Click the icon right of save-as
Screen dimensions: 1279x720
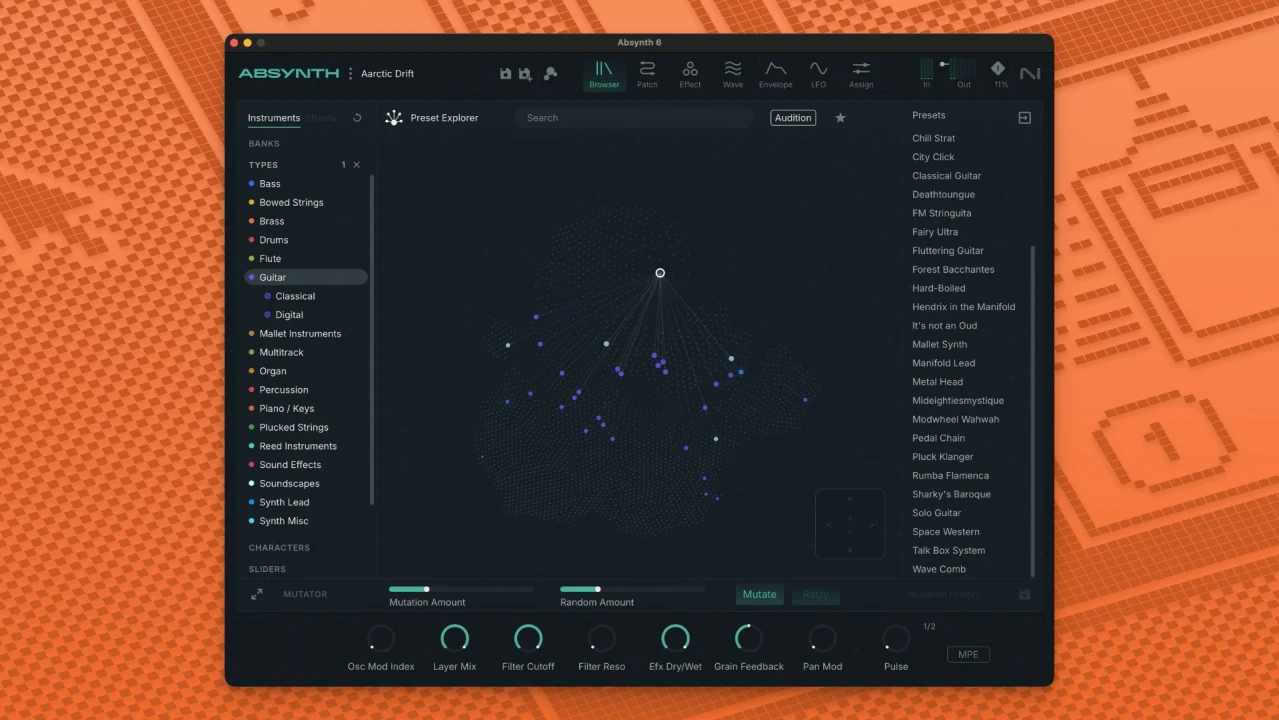point(550,74)
